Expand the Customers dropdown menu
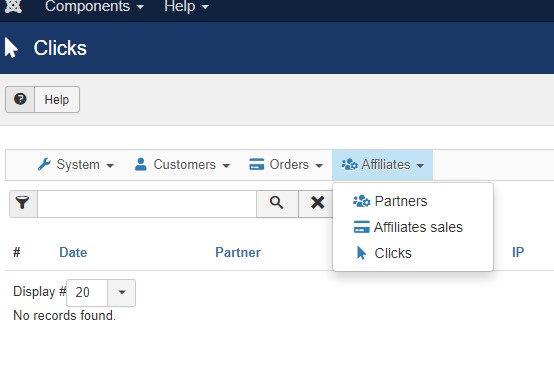 (182, 165)
